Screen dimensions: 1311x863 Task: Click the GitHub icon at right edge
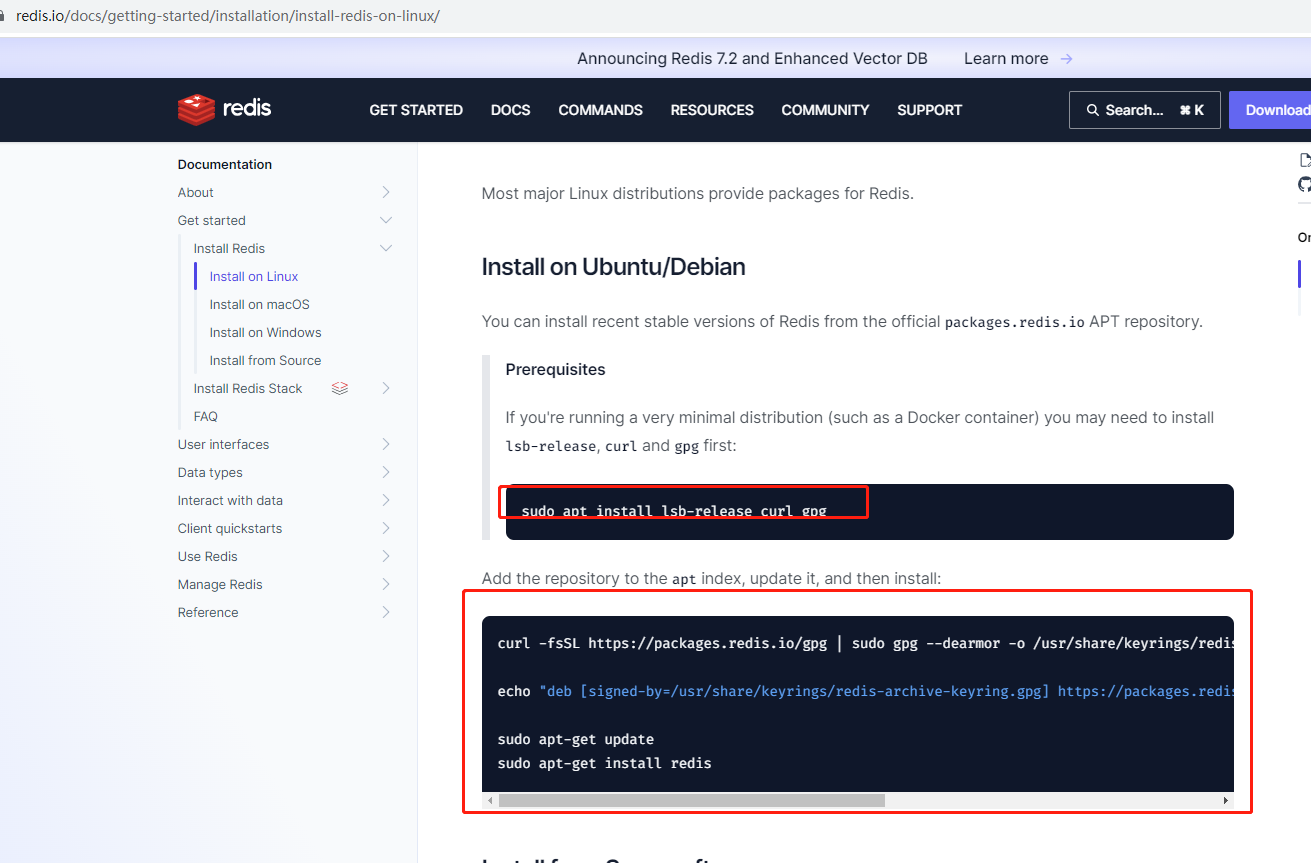(1305, 185)
